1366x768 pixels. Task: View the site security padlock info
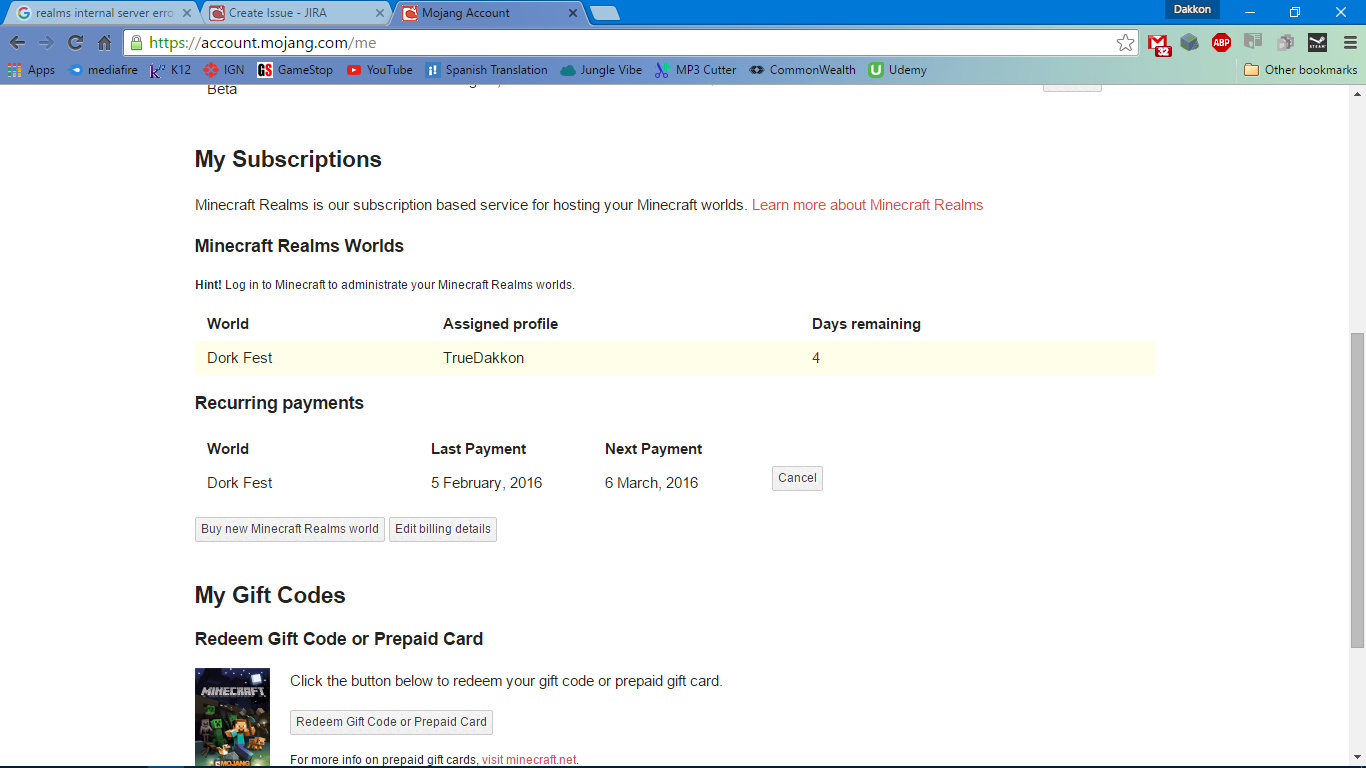click(x=136, y=43)
